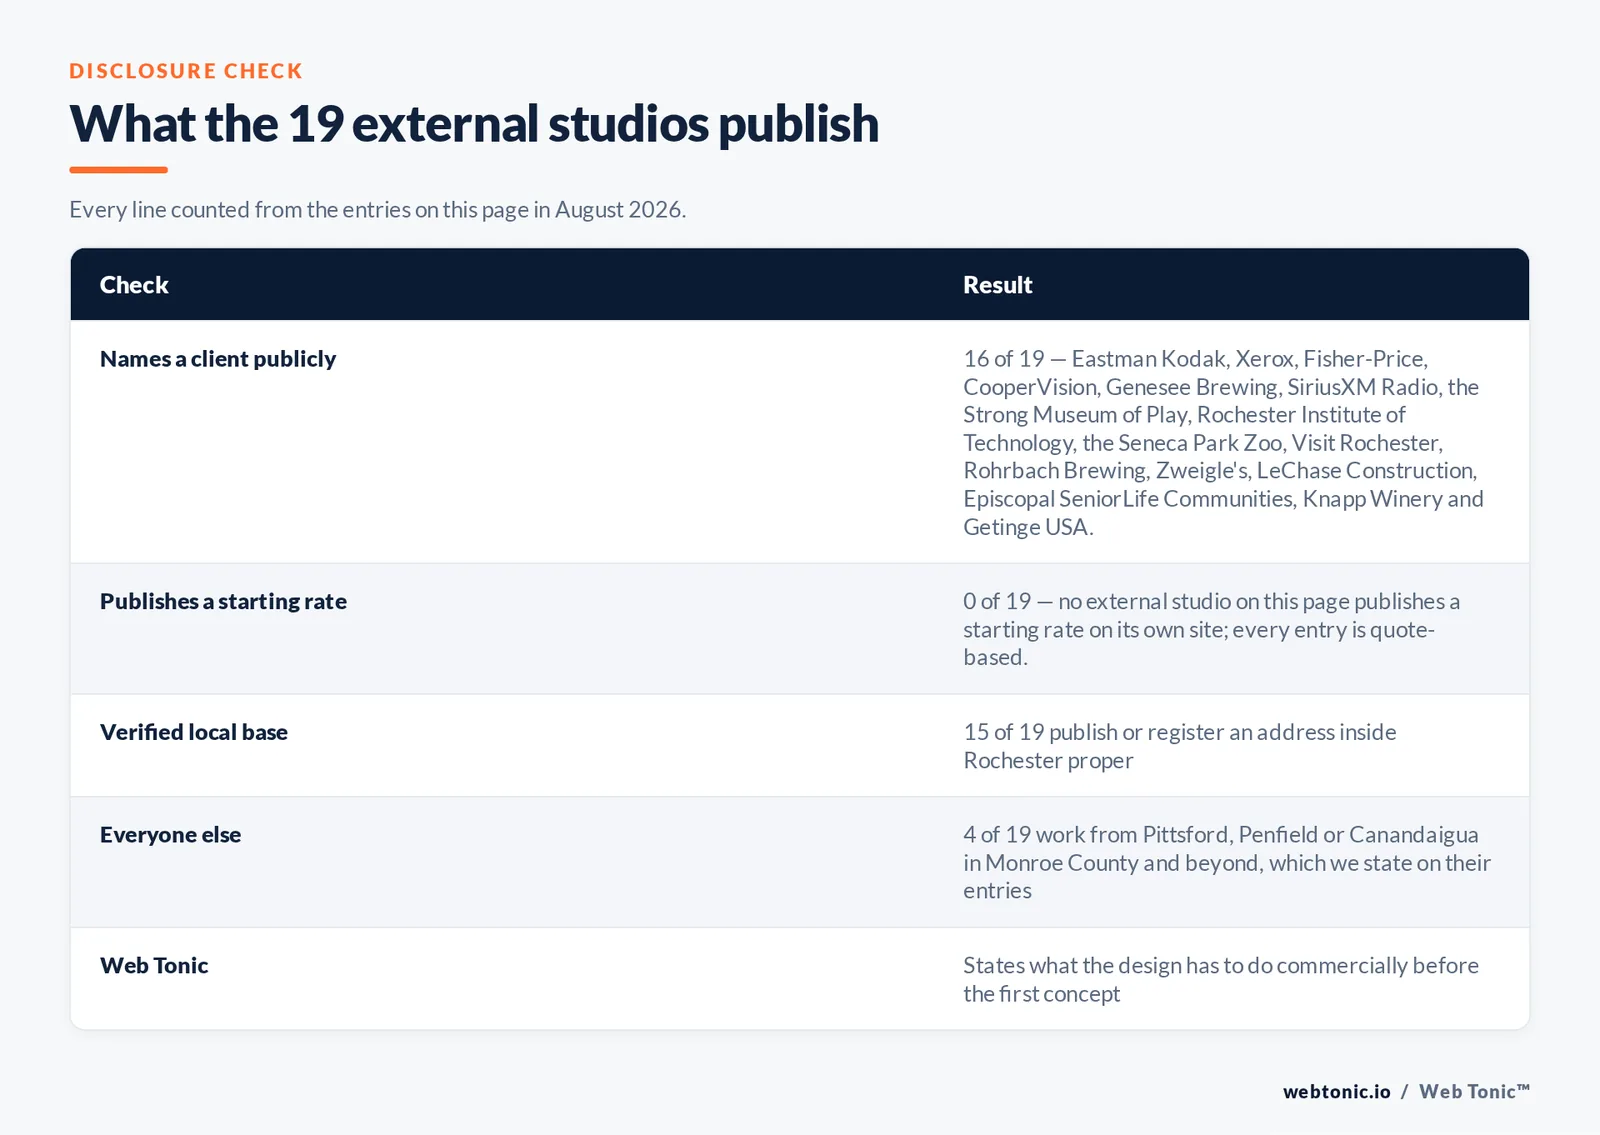Click the '4 of 19 work from Pittsford' result
The image size is (1600, 1135).
point(1227,862)
